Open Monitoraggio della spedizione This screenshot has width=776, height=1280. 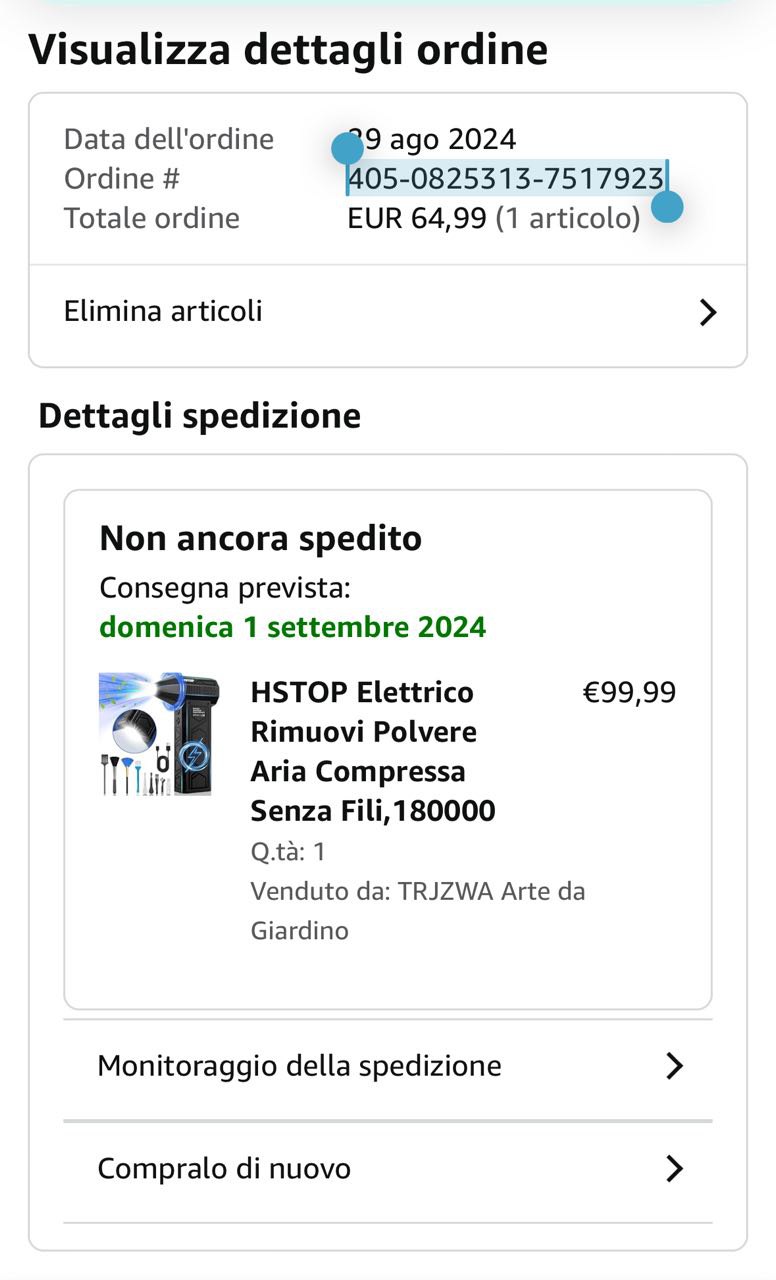click(x=299, y=1066)
